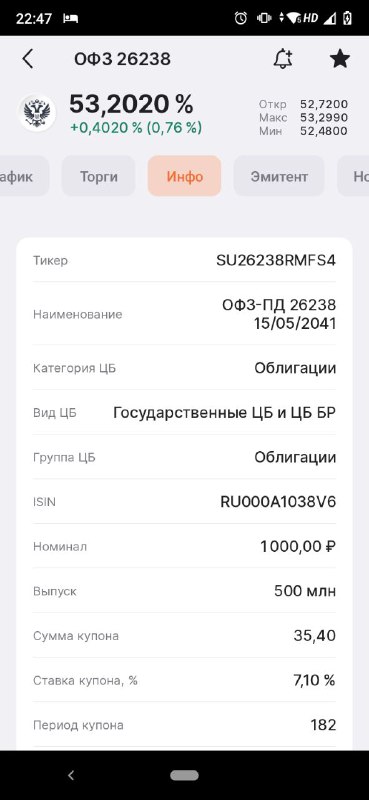The image size is (369, 800).
Task: Tap the bond issuer emblem logo
Action: click(37, 113)
